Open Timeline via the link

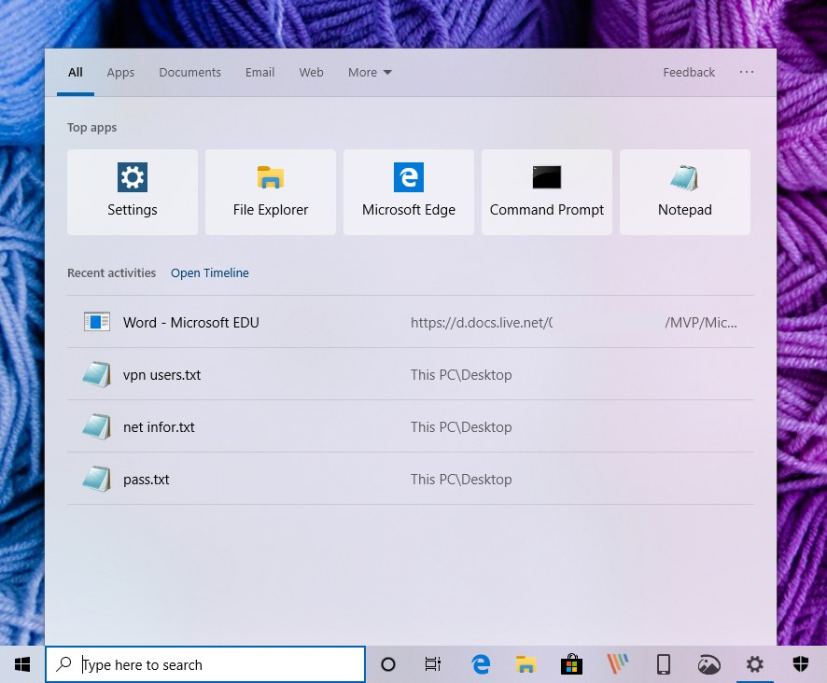(x=209, y=272)
